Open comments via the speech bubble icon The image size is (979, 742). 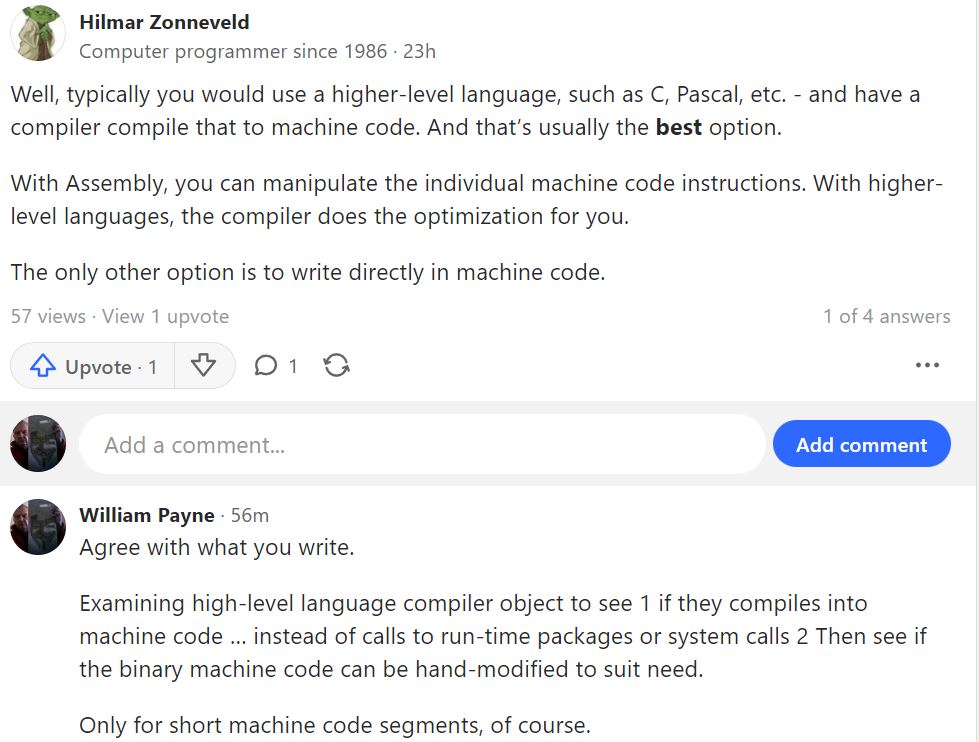click(x=265, y=365)
